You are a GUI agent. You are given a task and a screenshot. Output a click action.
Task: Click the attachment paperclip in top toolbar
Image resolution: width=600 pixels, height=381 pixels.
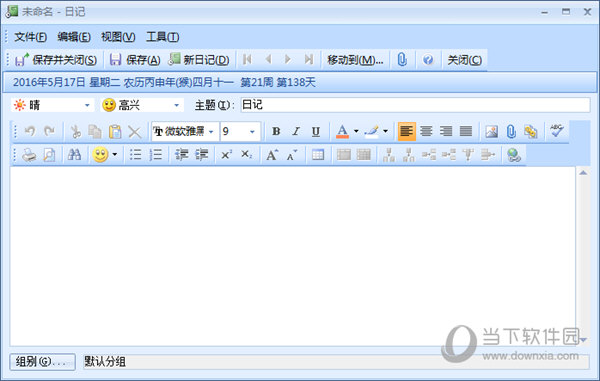point(402,59)
